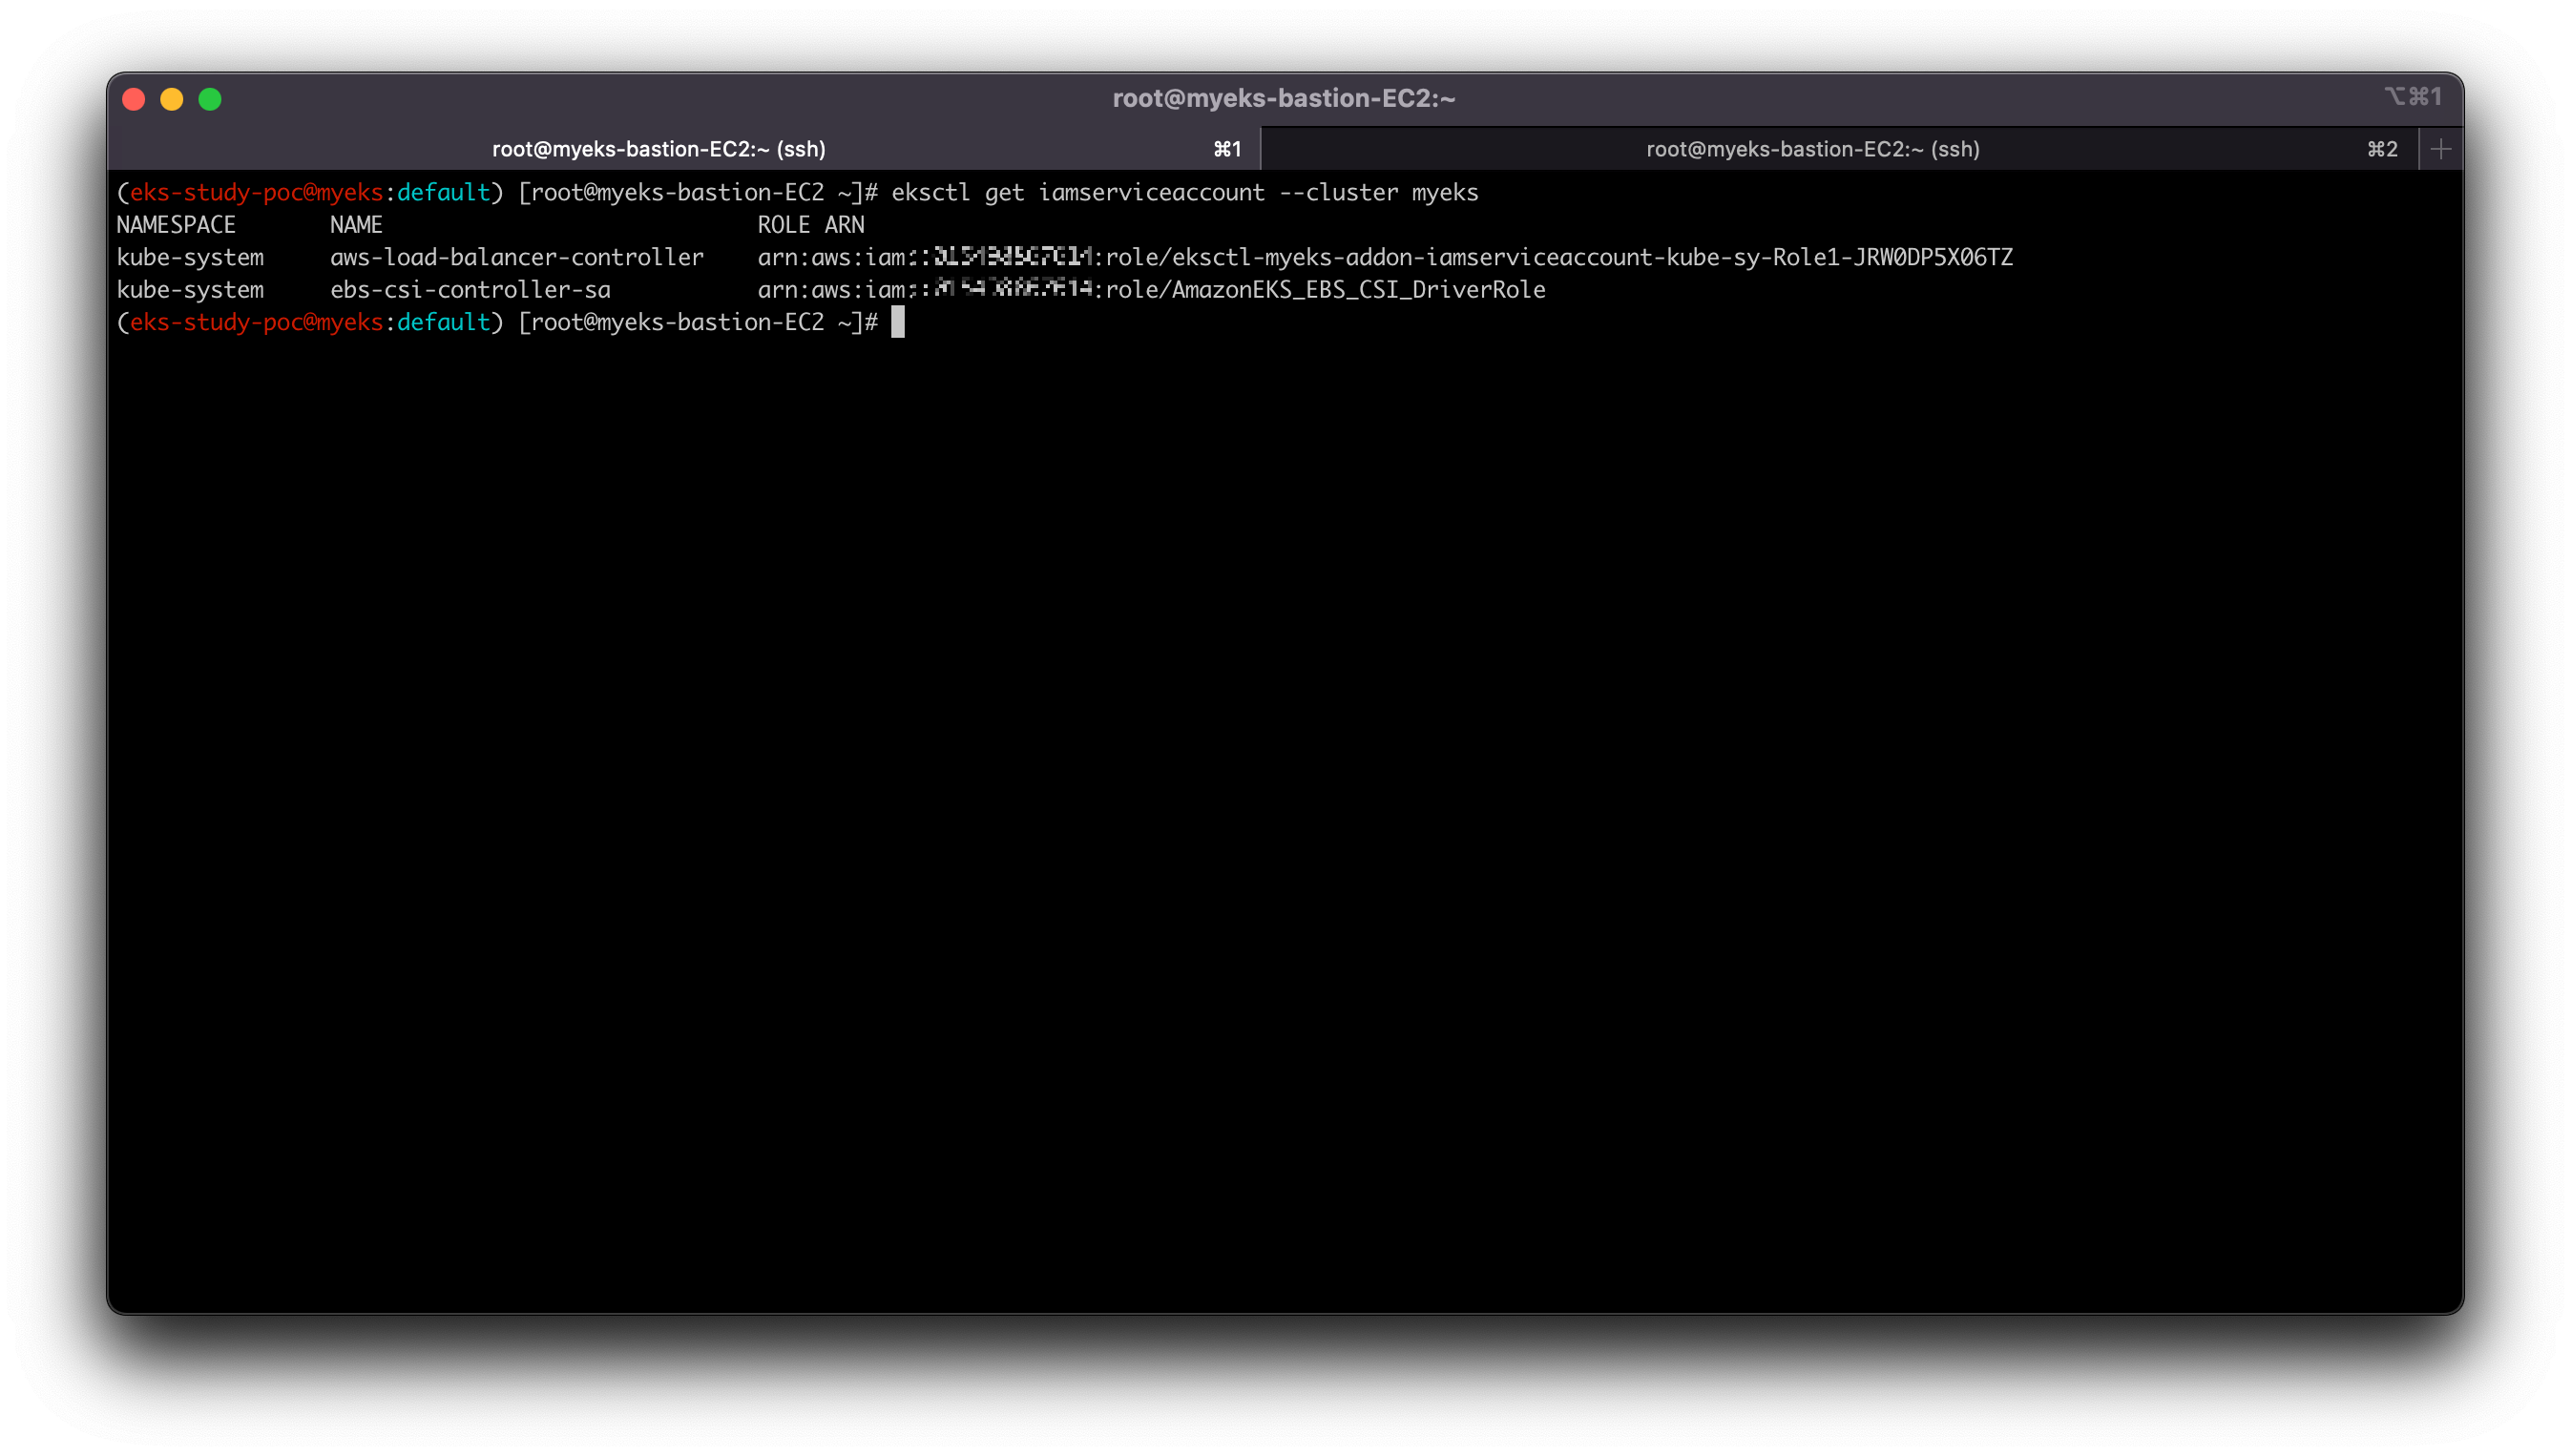Viewport: 2571px width, 1456px height.
Task: Click the ⌘2 shortcut label on the tab
Action: [2382, 149]
